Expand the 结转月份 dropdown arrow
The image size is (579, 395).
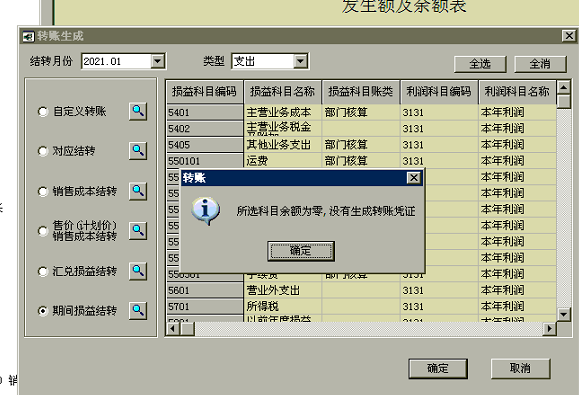point(158,61)
